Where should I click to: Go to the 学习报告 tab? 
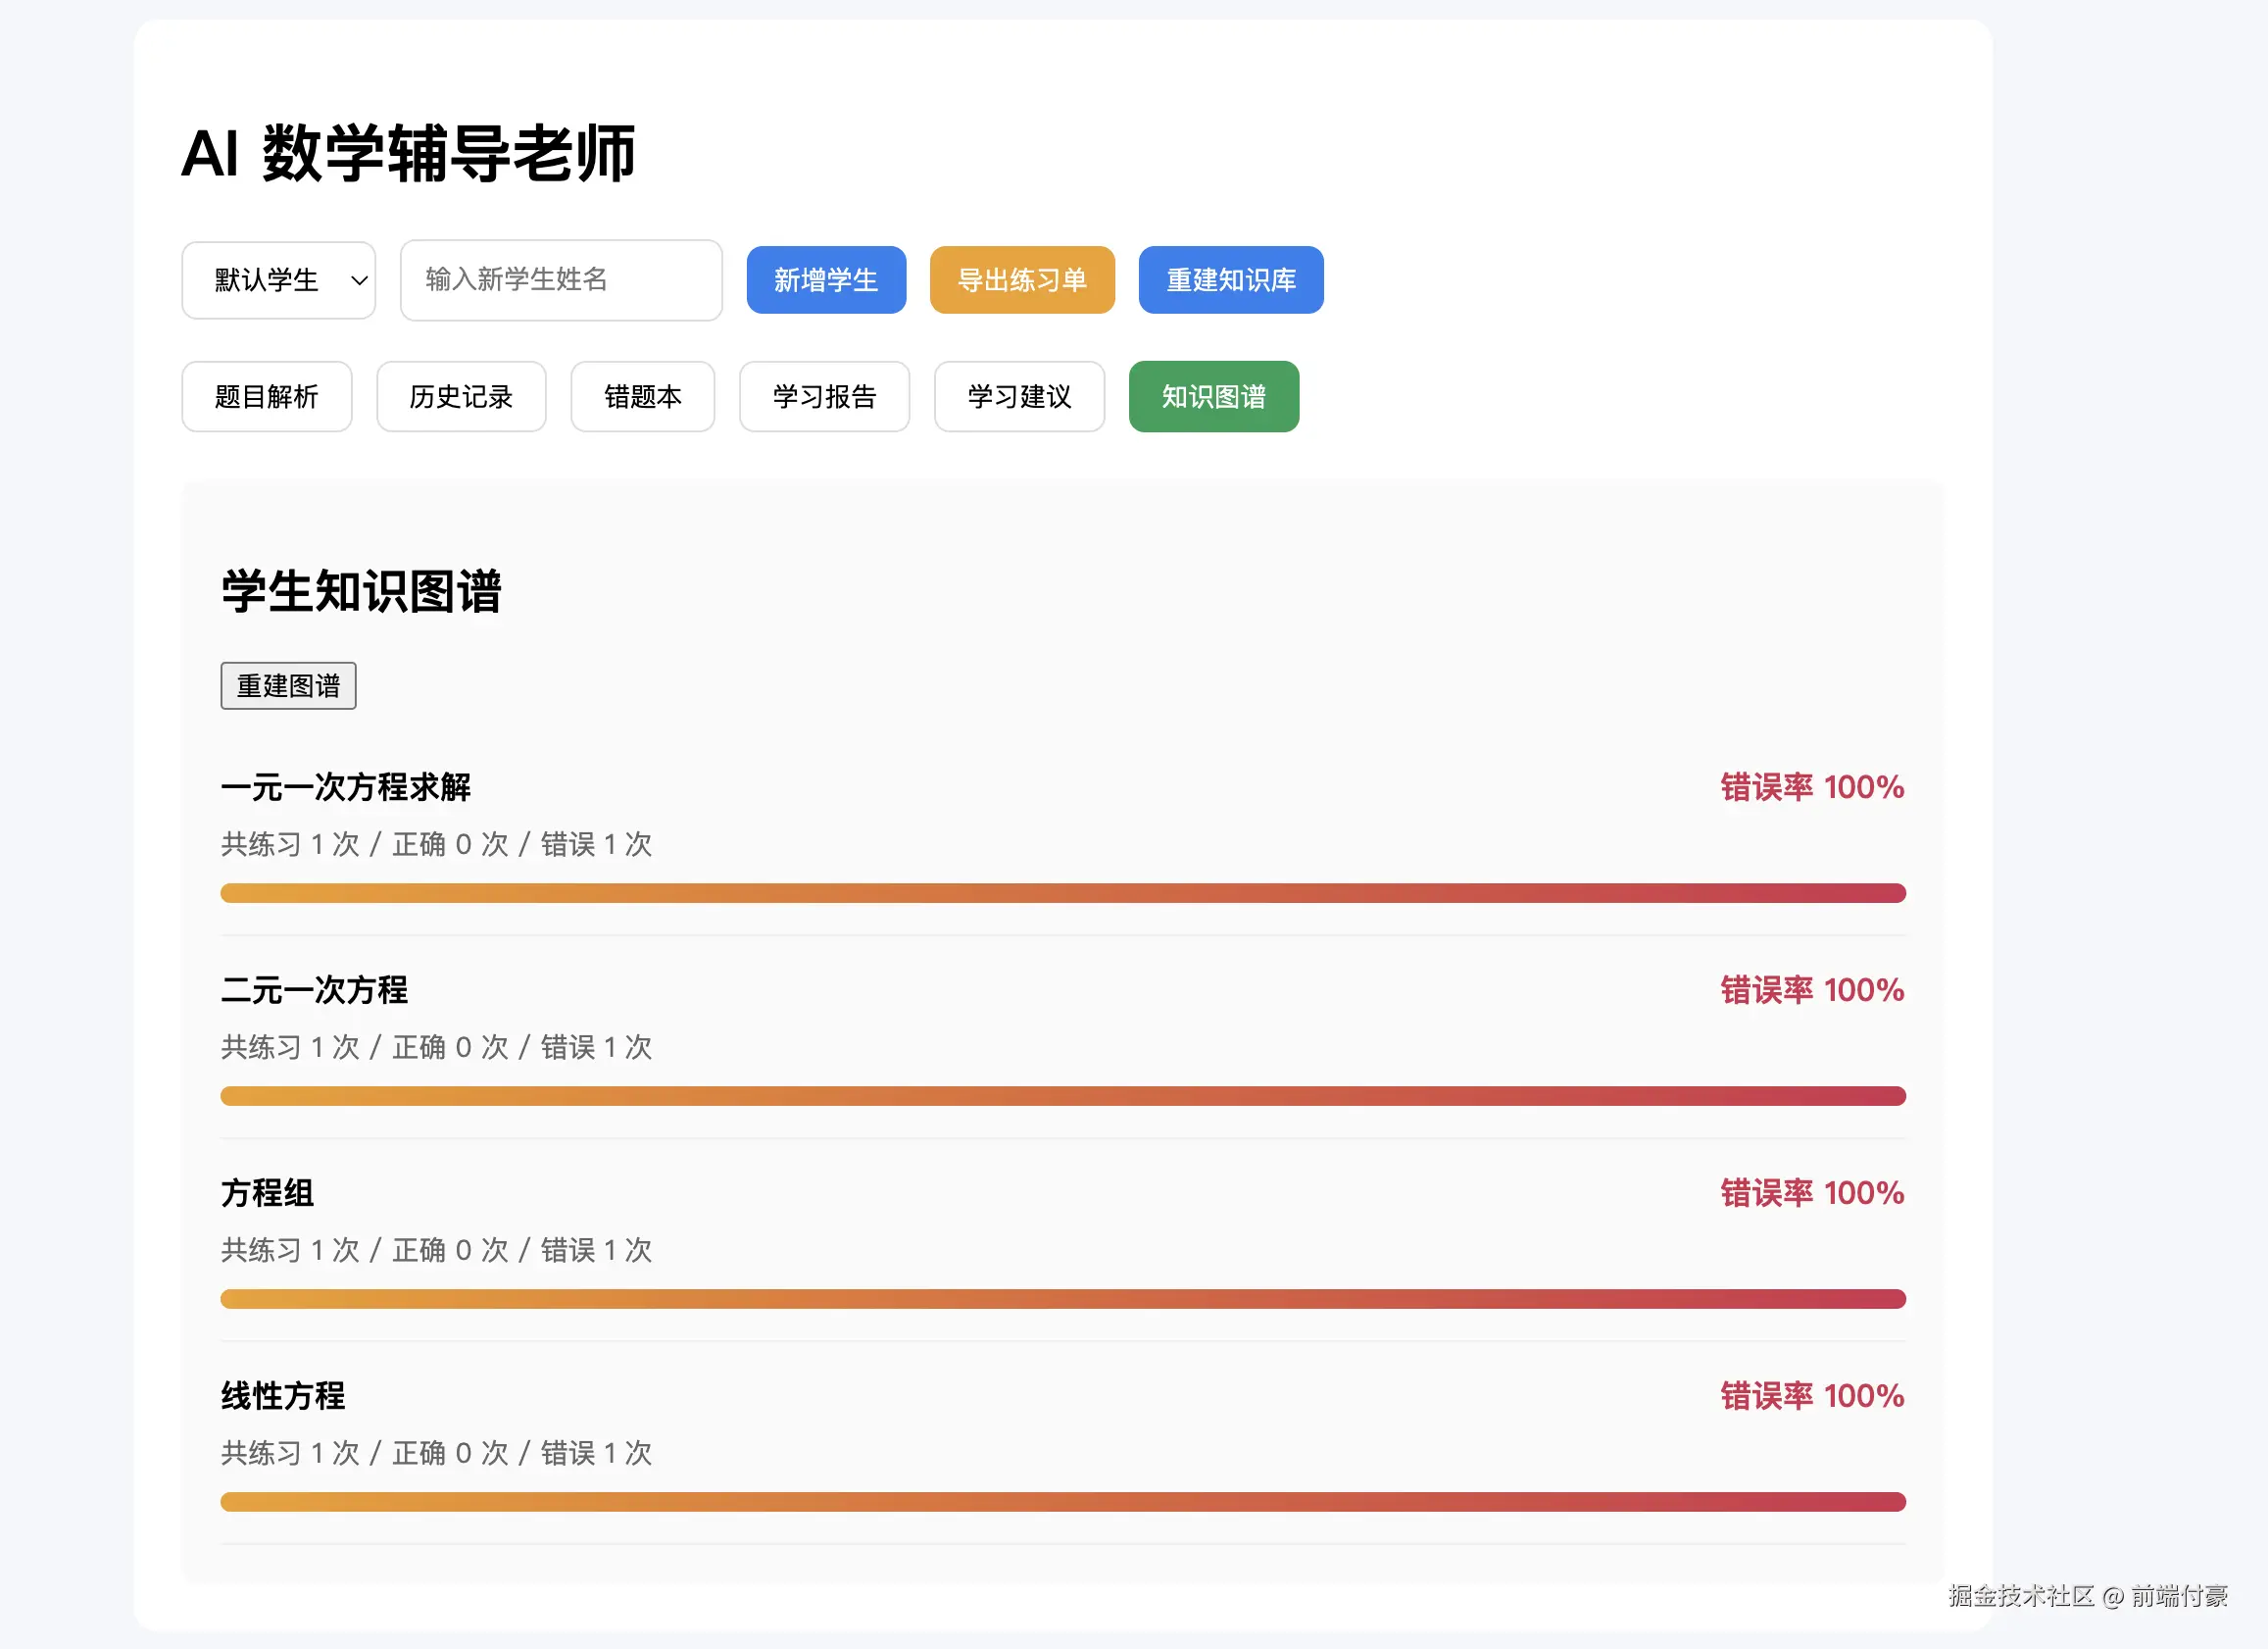click(x=824, y=397)
